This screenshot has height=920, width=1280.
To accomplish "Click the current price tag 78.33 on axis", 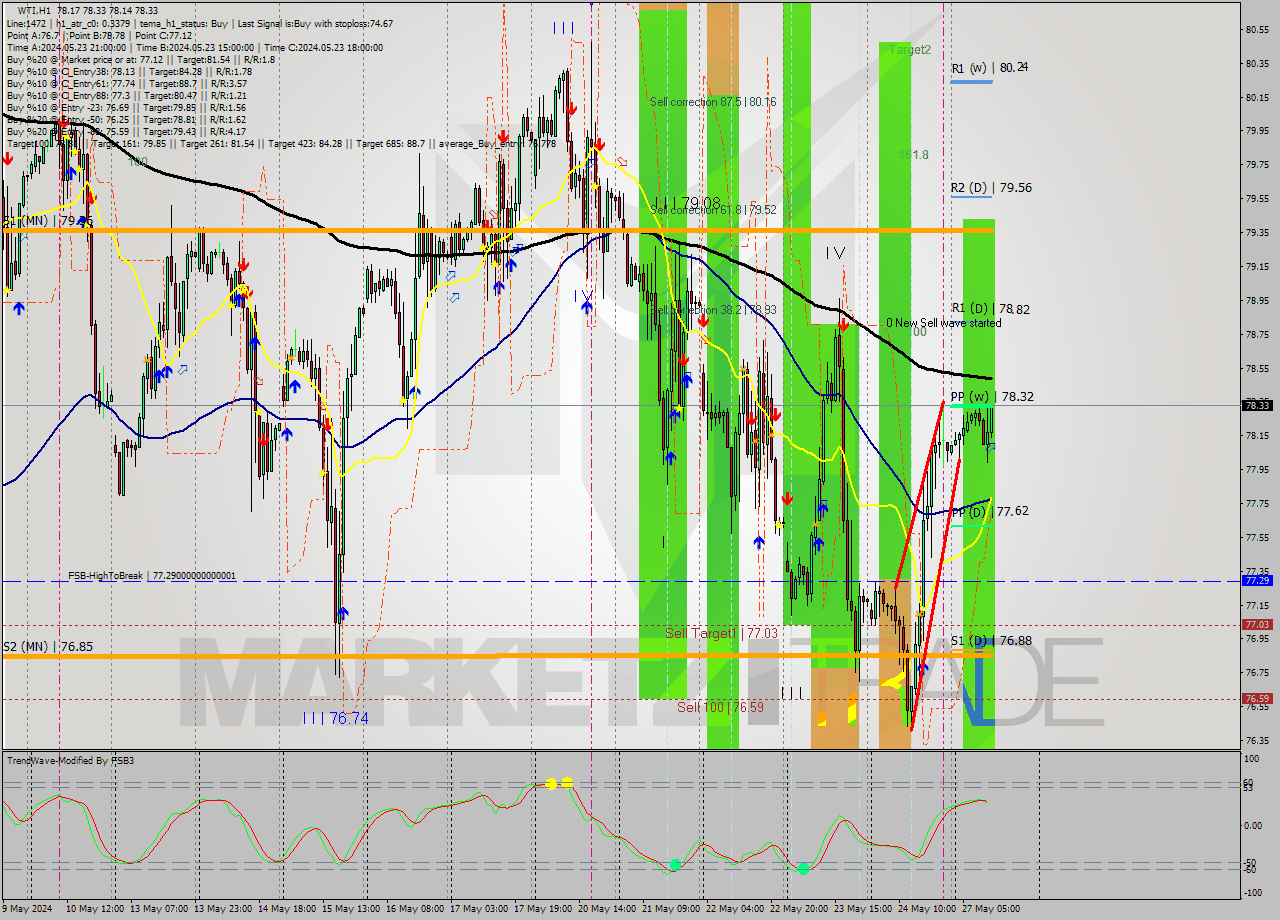I will tap(1257, 405).
